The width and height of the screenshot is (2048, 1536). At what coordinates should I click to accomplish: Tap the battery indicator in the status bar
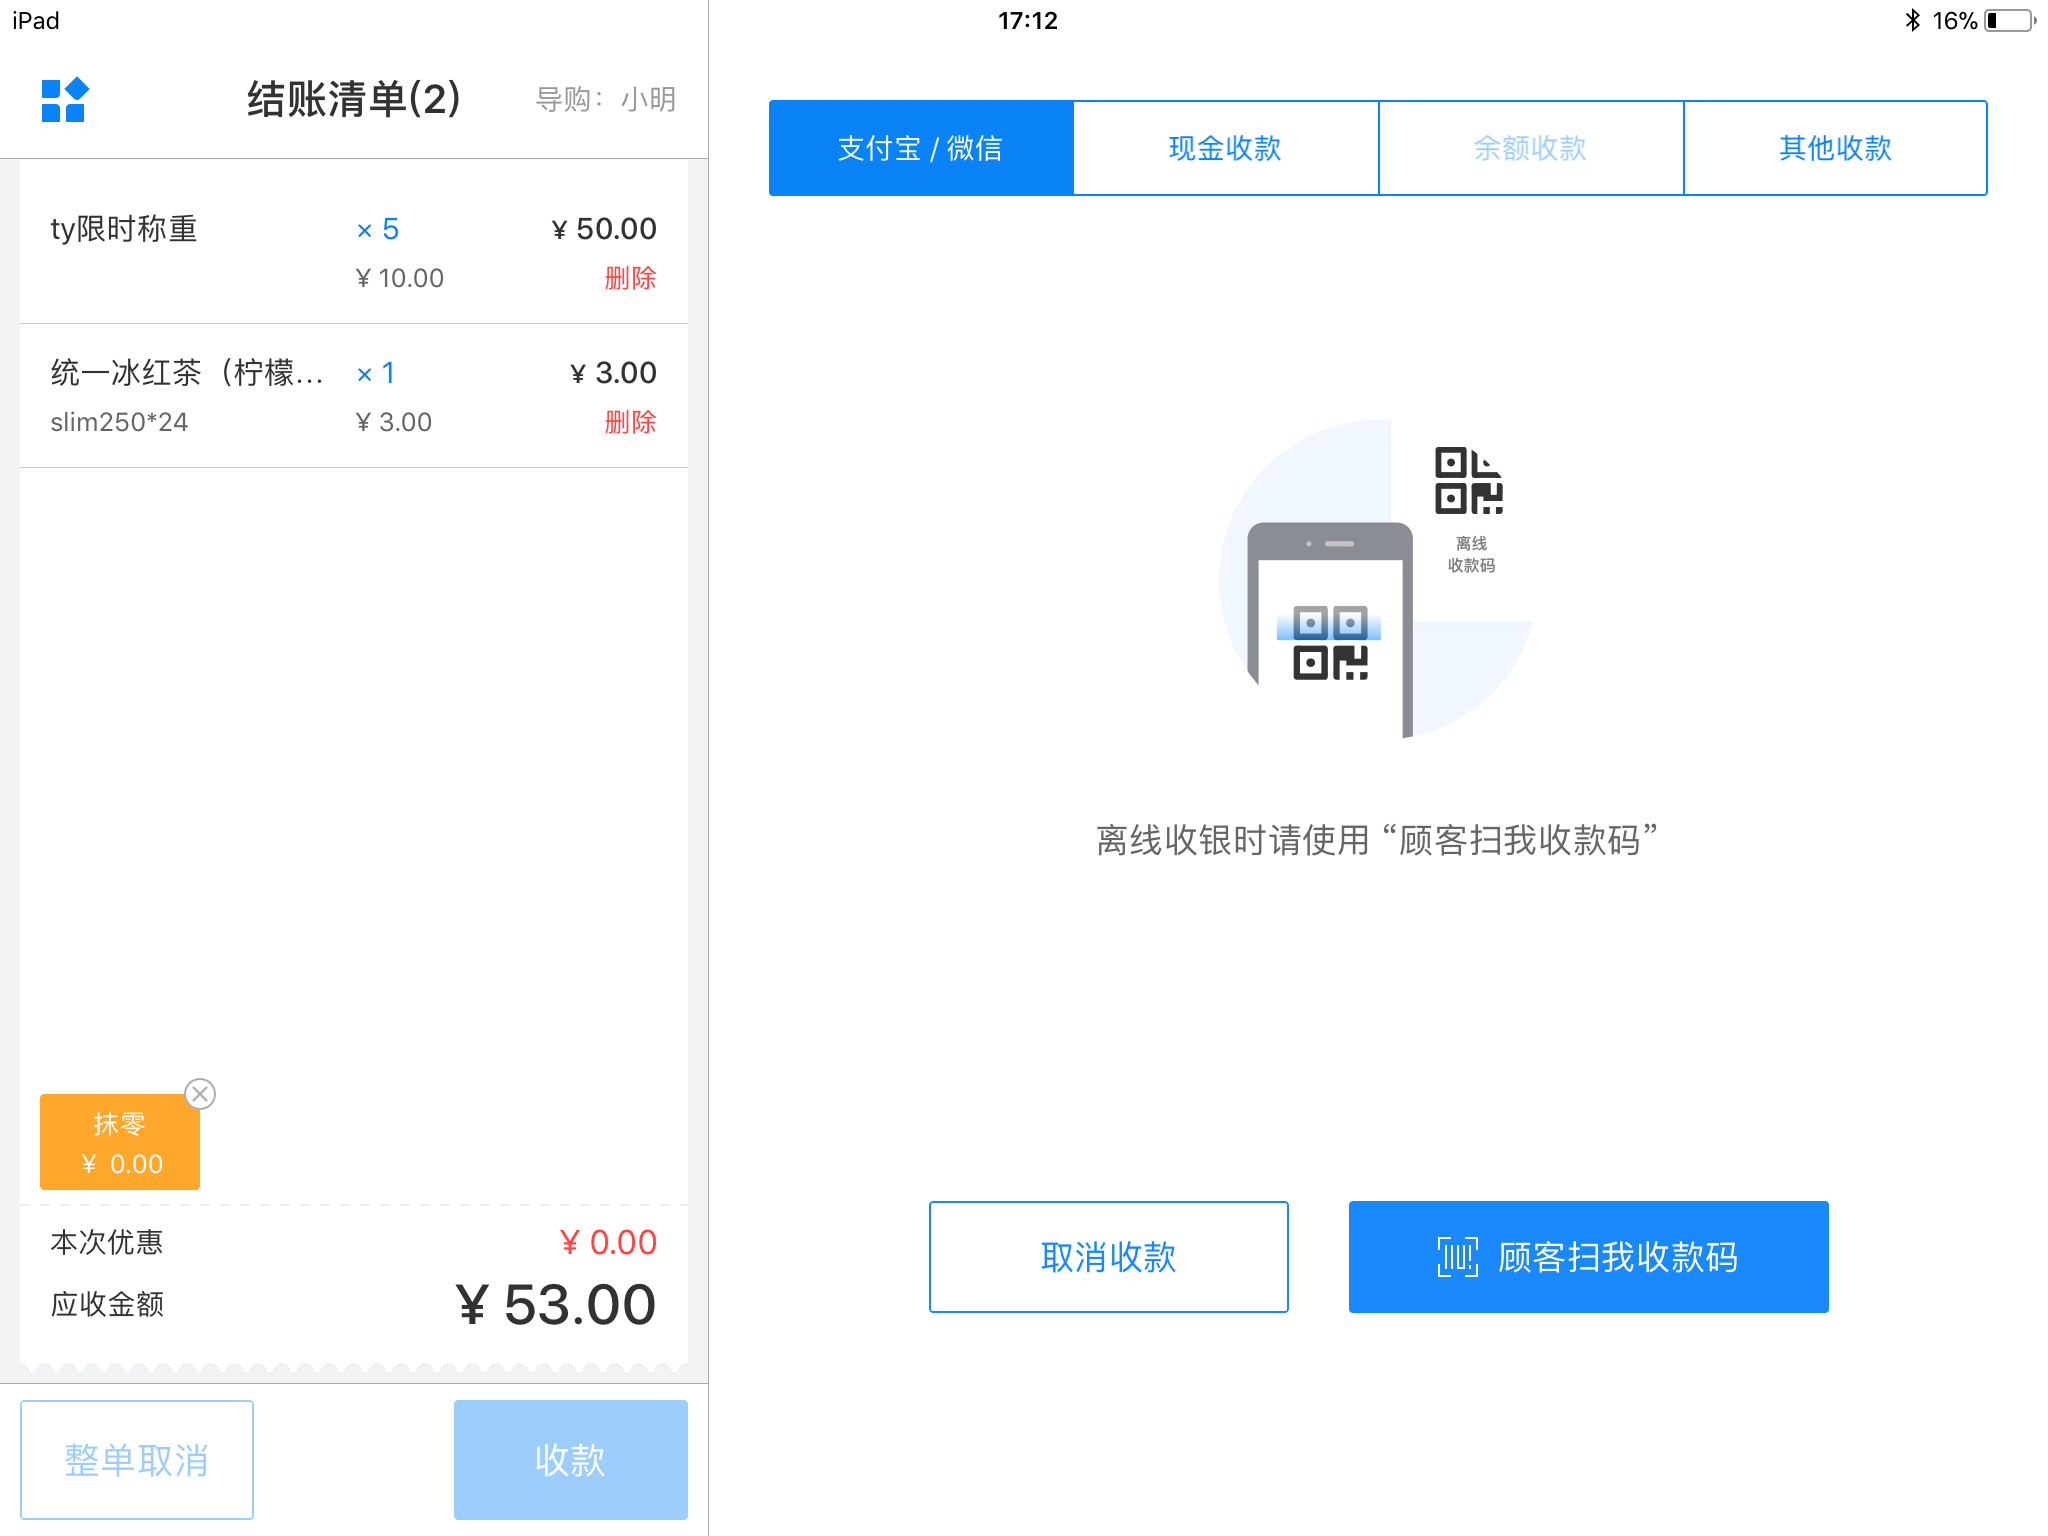[x=2010, y=20]
